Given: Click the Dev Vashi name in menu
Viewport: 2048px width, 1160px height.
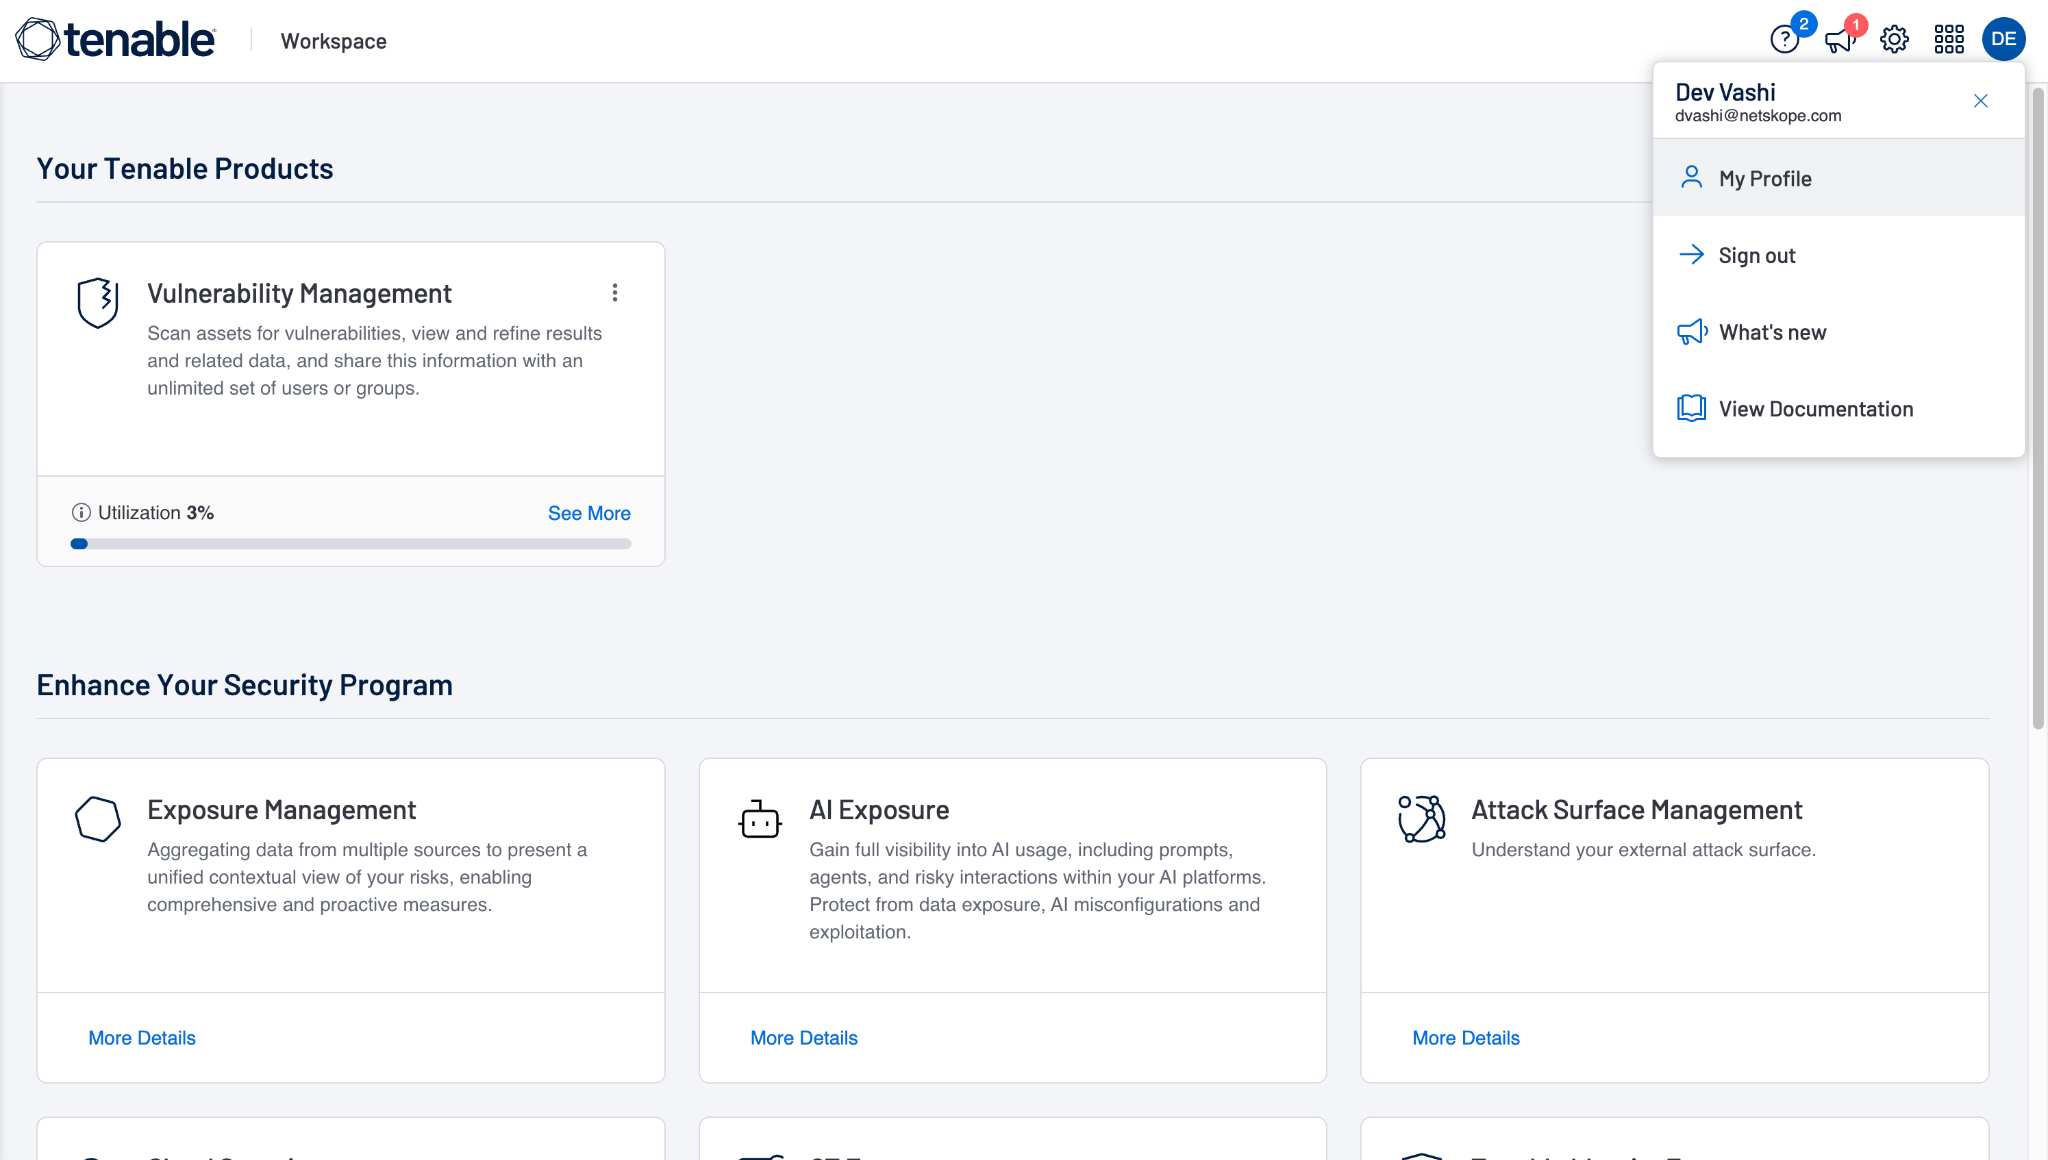Looking at the screenshot, I should point(1725,92).
